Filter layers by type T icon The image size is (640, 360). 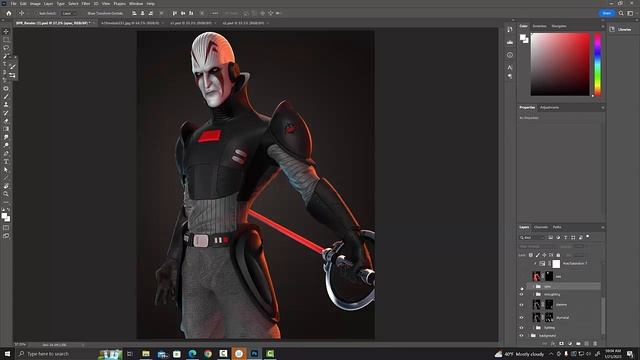click(x=565, y=238)
